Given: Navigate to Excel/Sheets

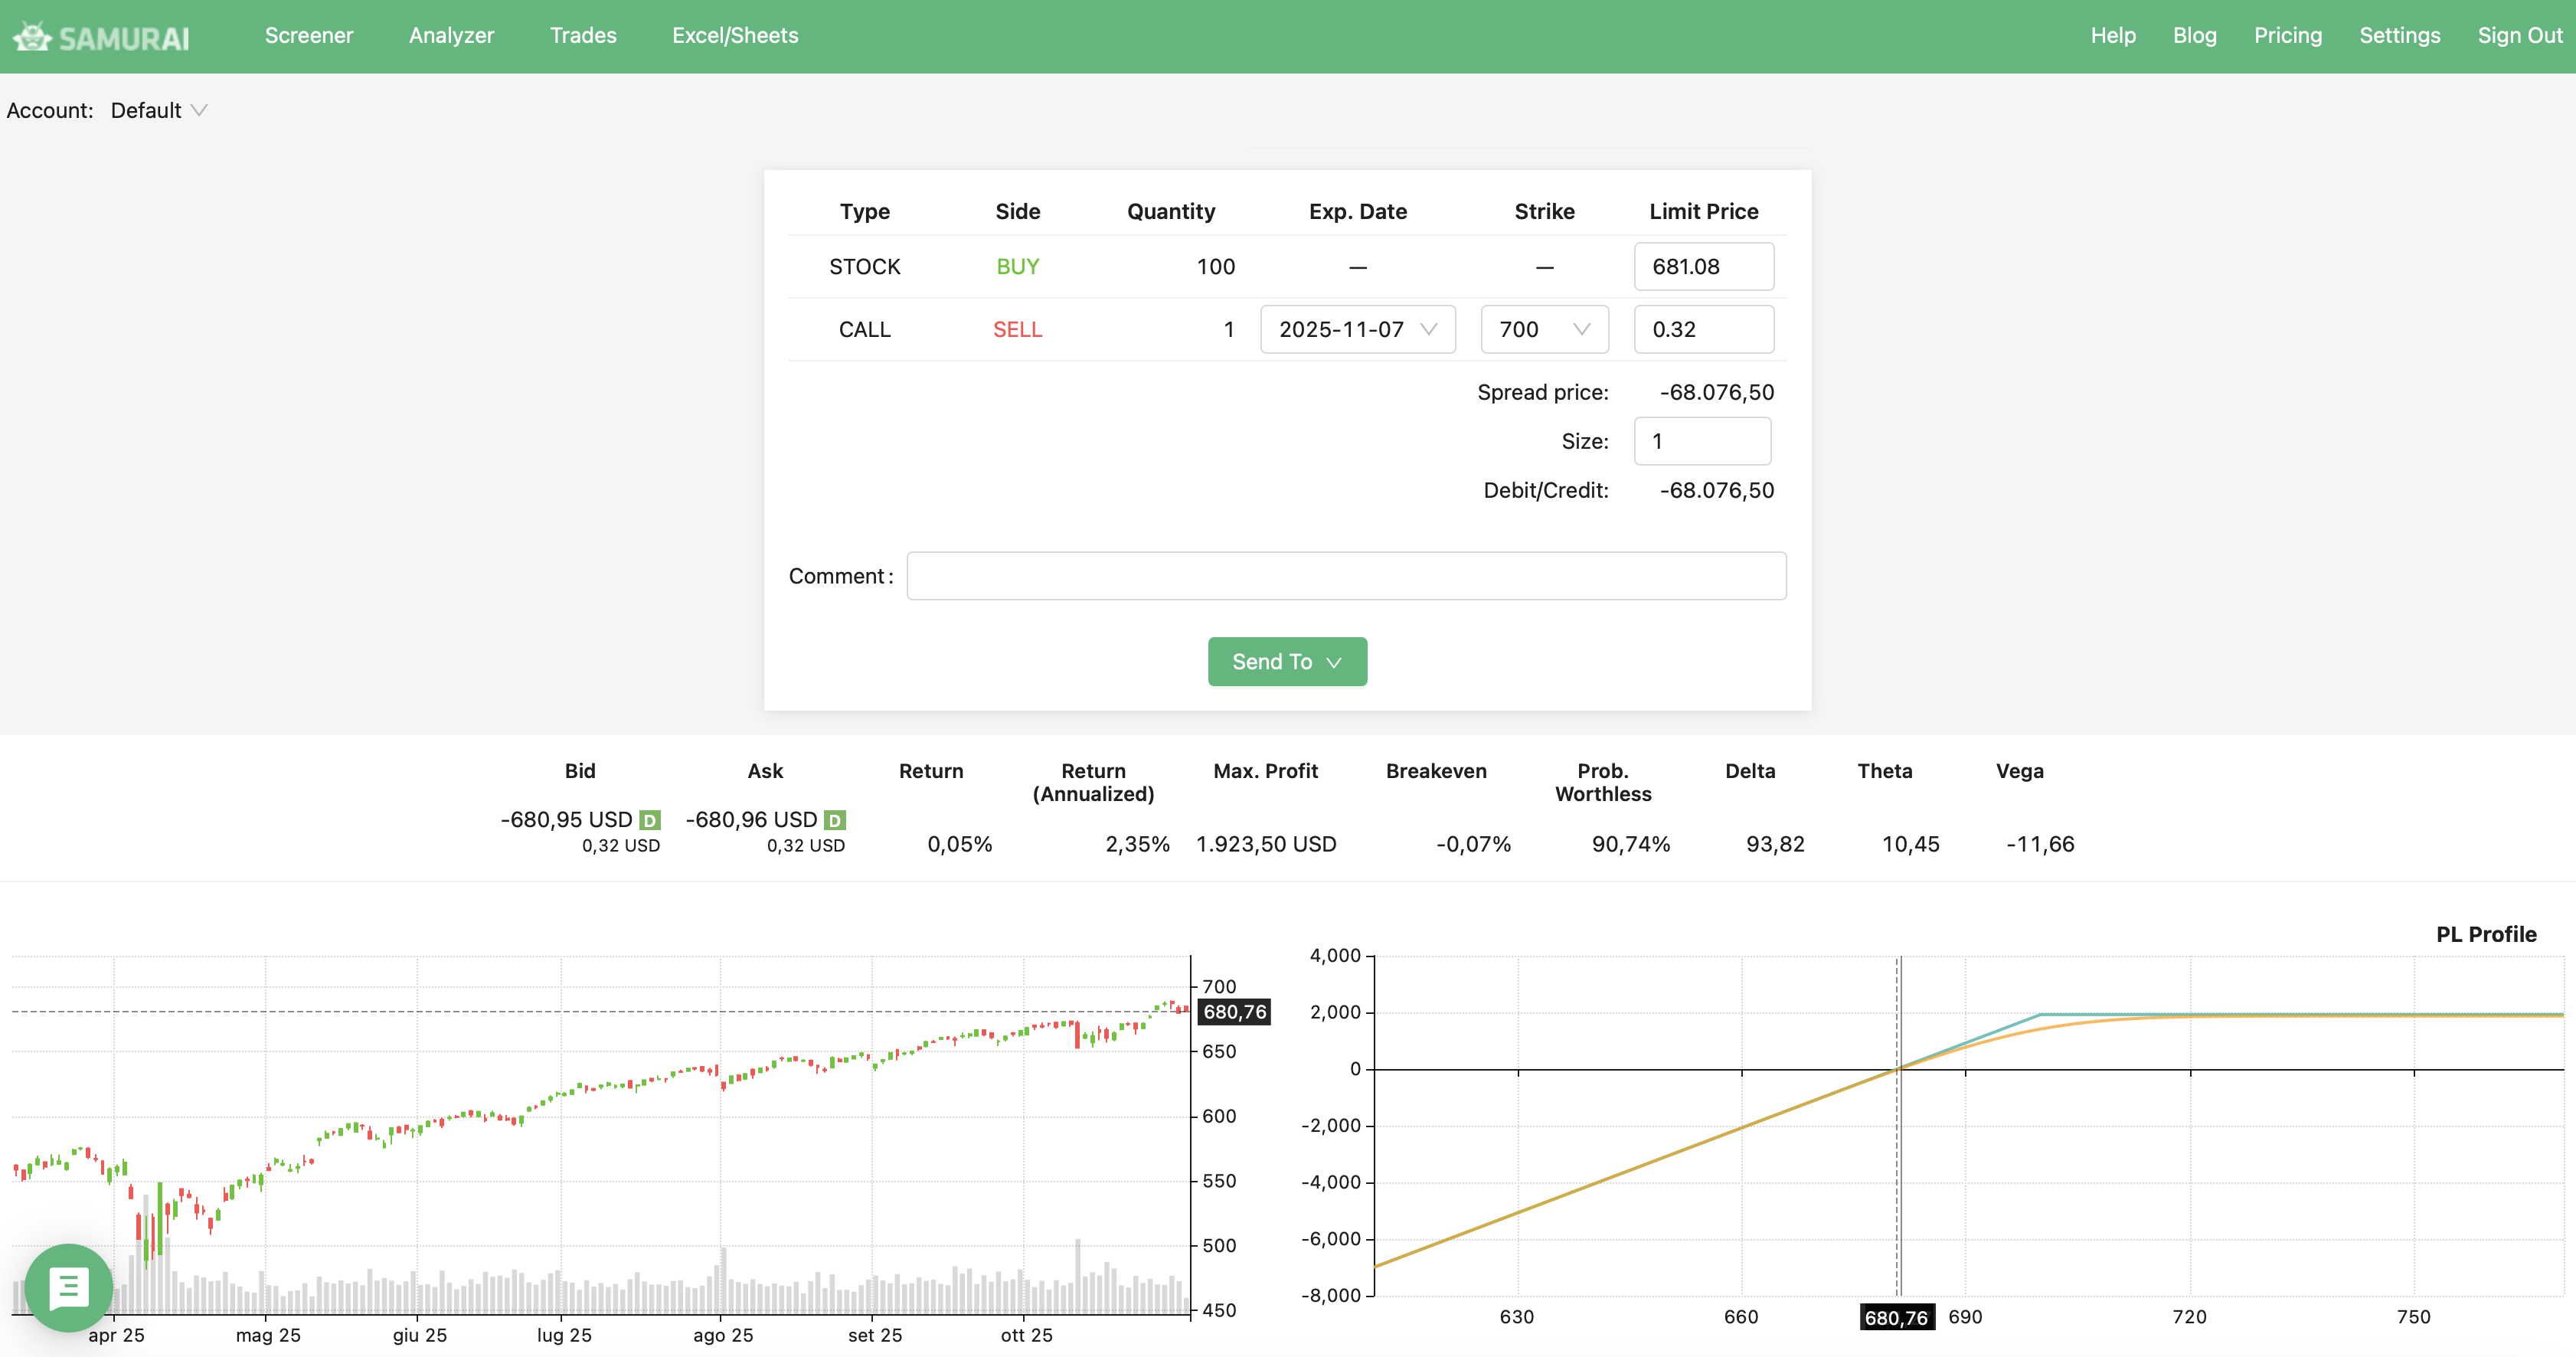Looking at the screenshot, I should (x=735, y=36).
